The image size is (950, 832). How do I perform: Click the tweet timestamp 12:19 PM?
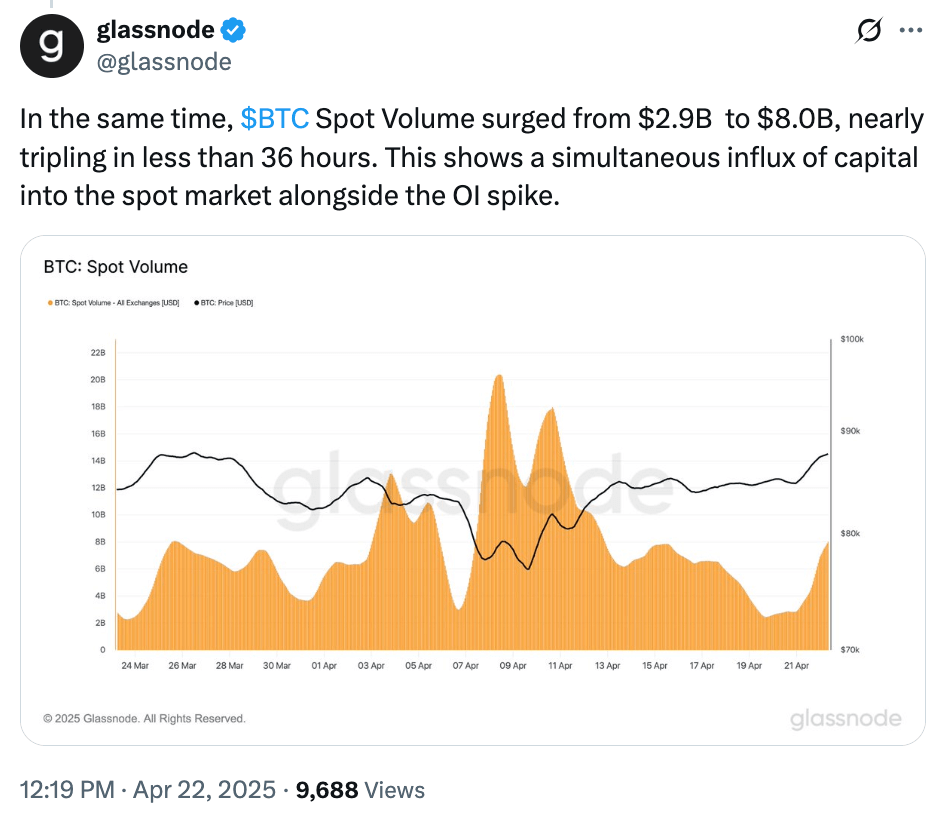66,790
